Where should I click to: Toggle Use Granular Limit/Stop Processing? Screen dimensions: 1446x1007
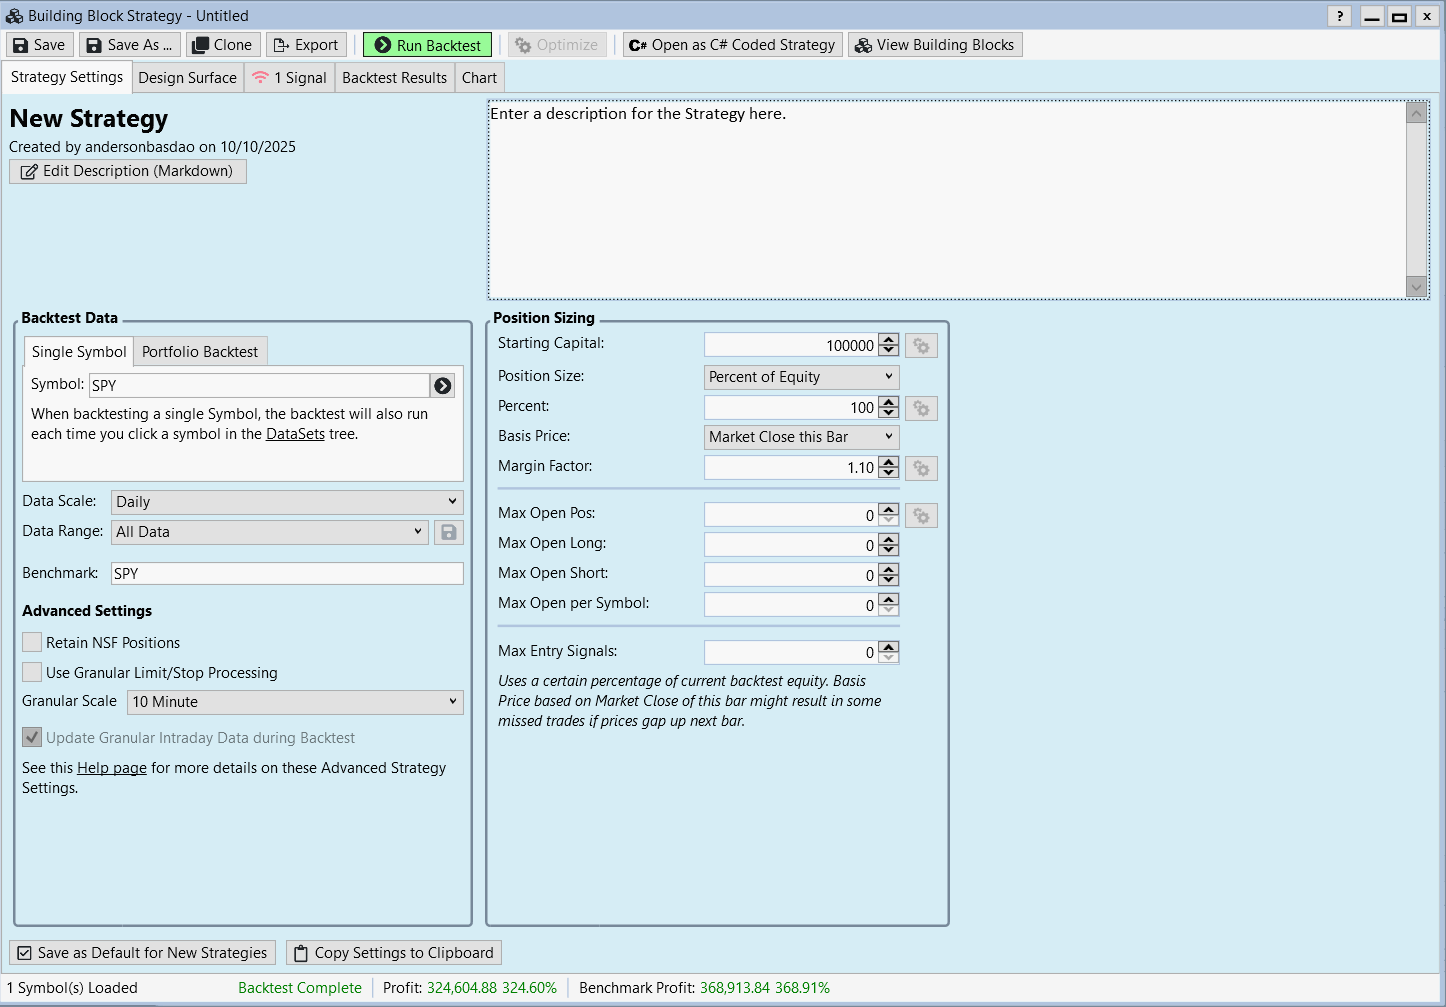[x=33, y=673]
